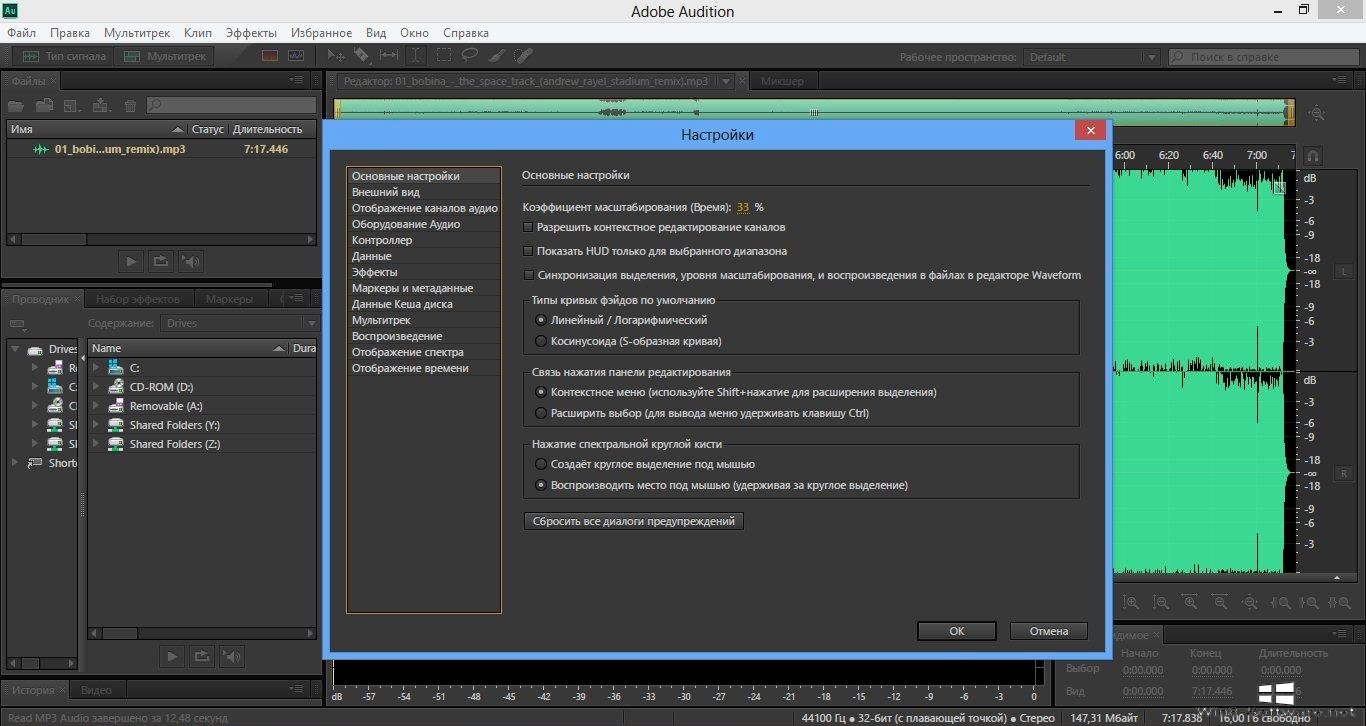Open Эффекты menu

(251, 33)
